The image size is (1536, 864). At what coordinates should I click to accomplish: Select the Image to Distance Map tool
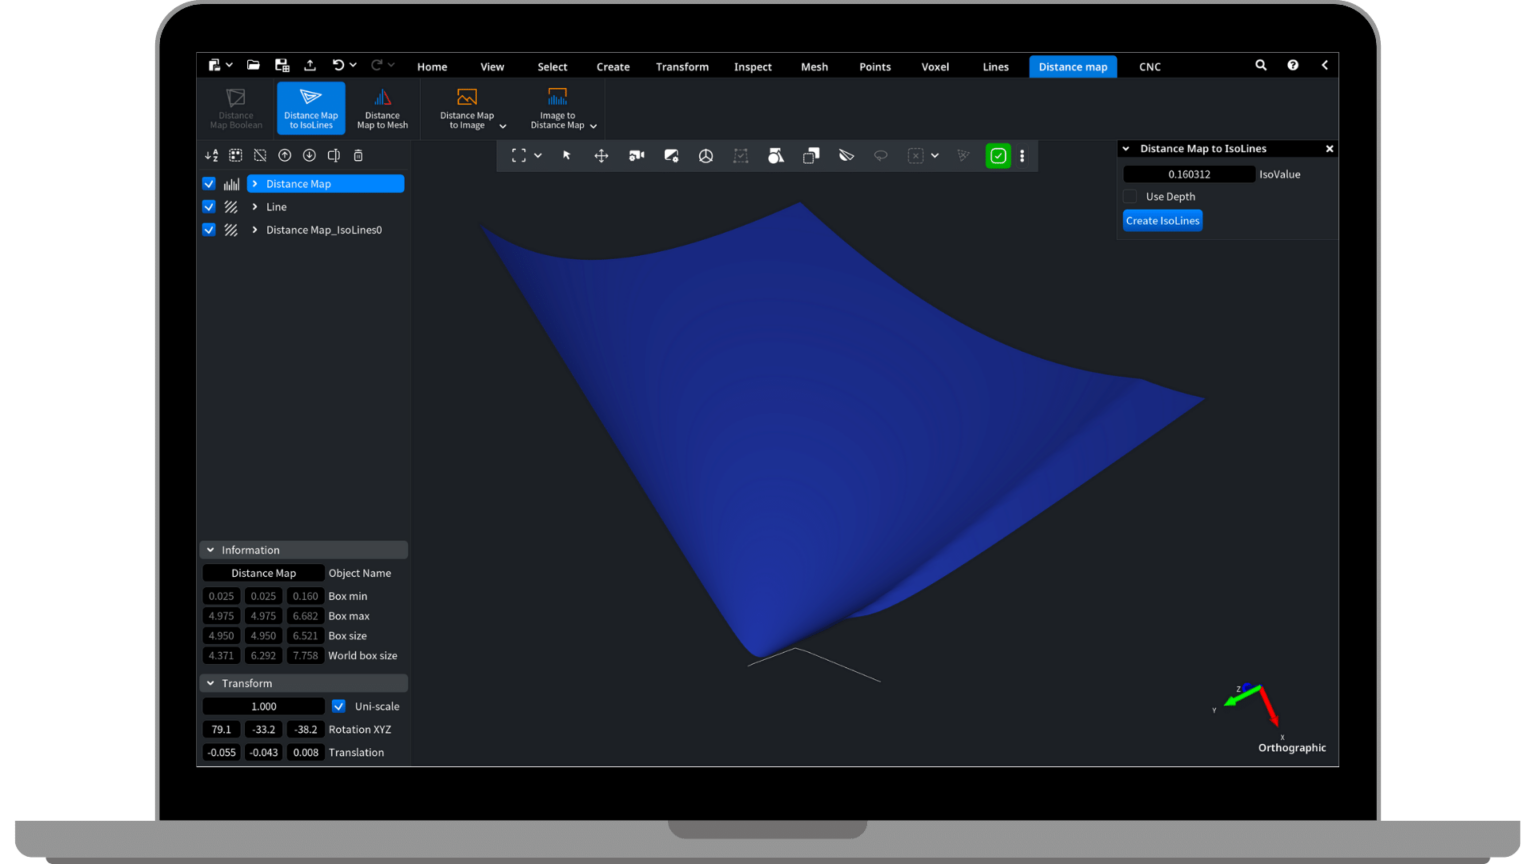click(x=556, y=105)
